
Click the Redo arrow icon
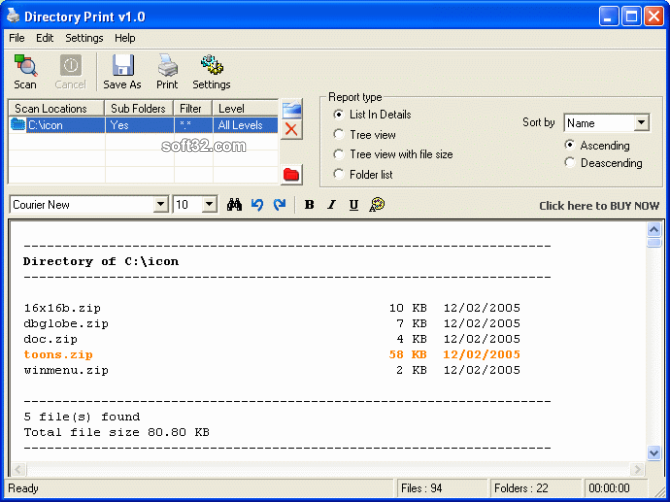280,205
